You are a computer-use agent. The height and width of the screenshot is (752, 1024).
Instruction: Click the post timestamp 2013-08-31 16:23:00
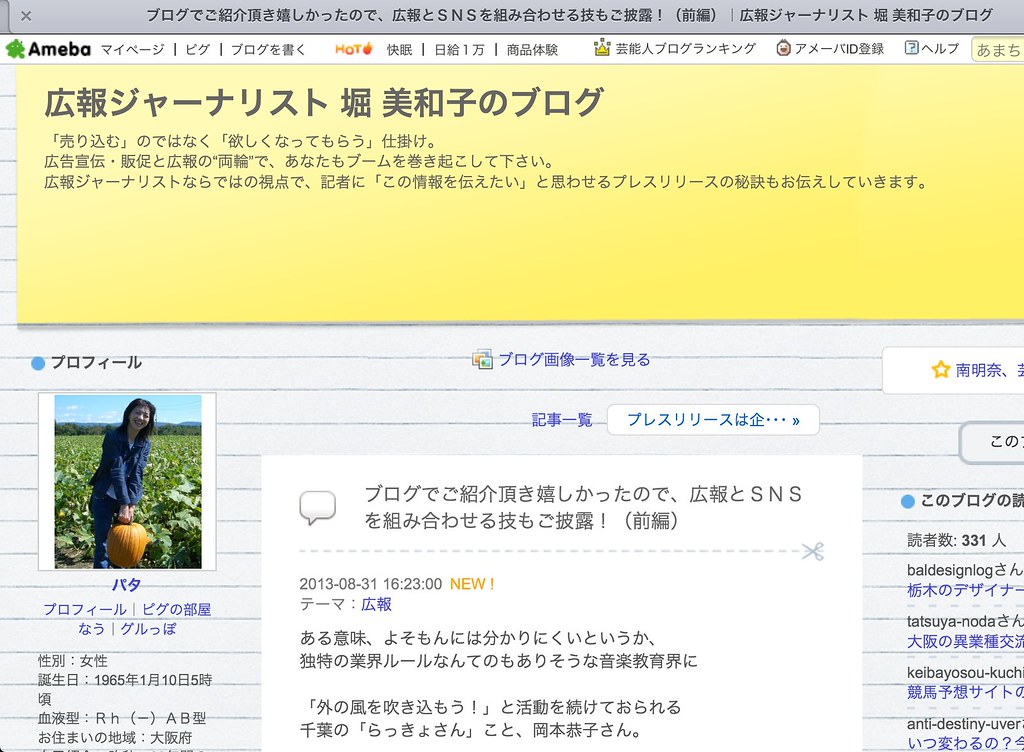370,584
